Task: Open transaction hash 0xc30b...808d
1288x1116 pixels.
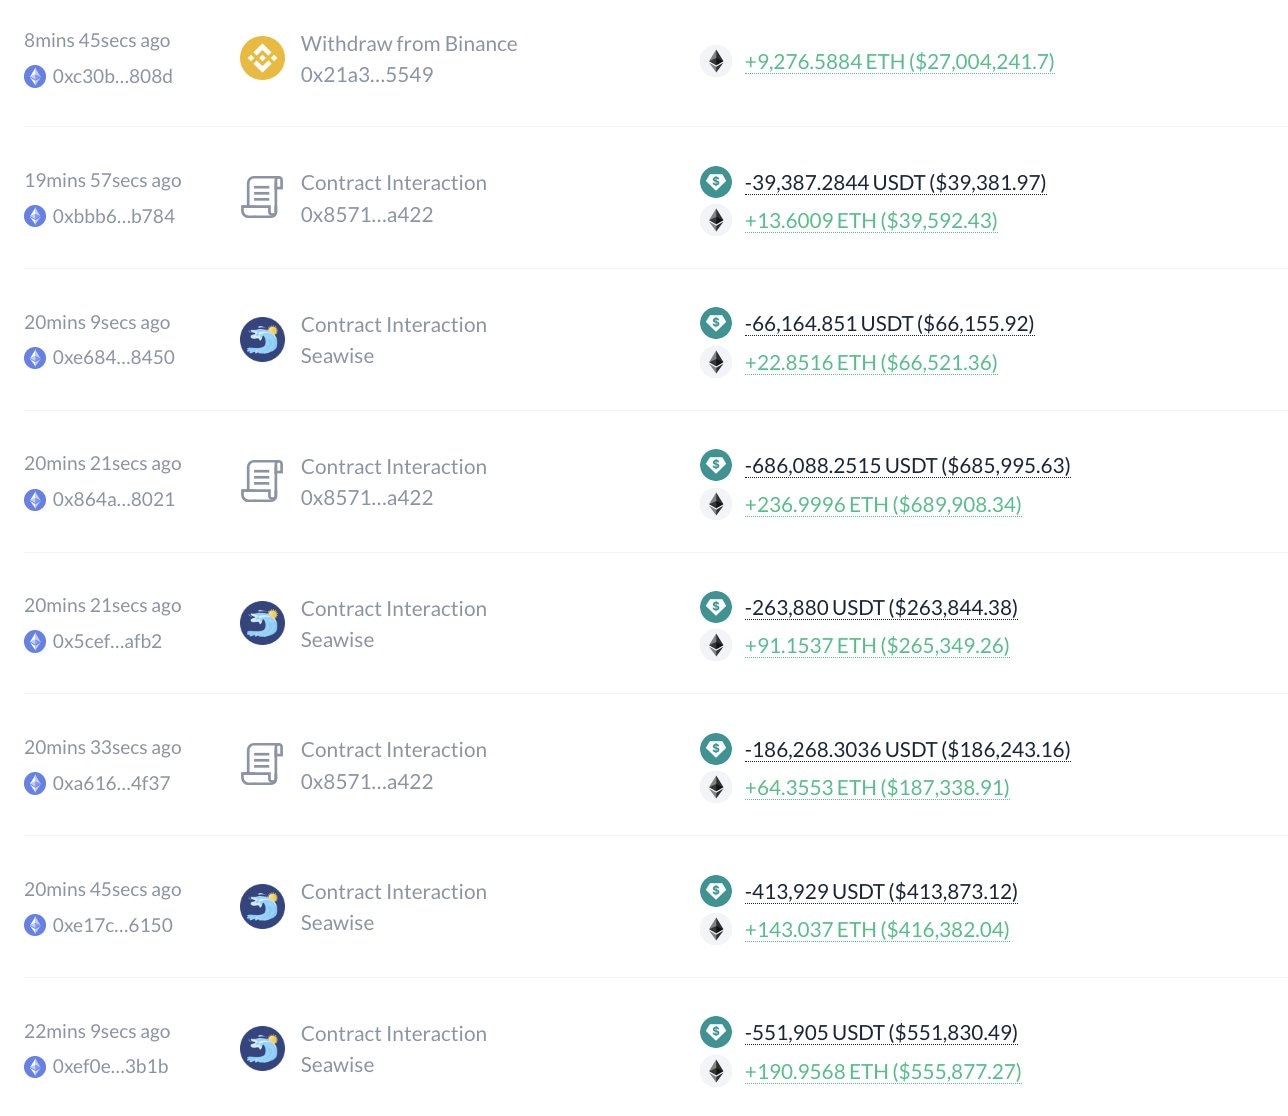Action: (112, 76)
